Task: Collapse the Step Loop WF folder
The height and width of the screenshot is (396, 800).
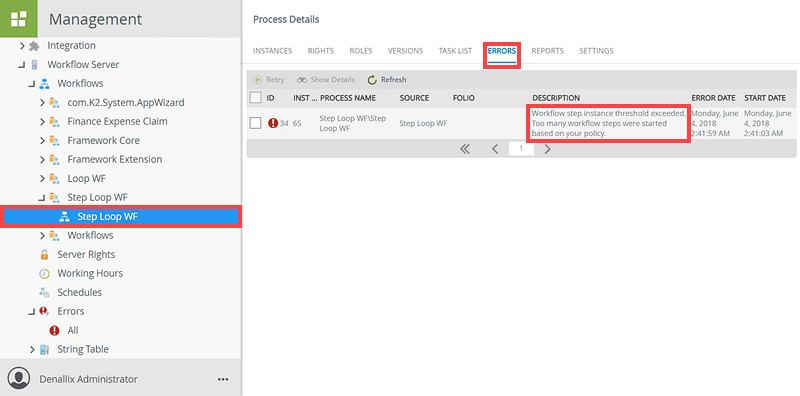Action: 42,197
